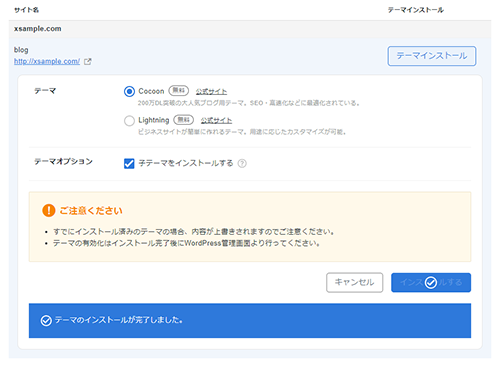Open the help question mark icon near 子テーマ option

coord(242,163)
